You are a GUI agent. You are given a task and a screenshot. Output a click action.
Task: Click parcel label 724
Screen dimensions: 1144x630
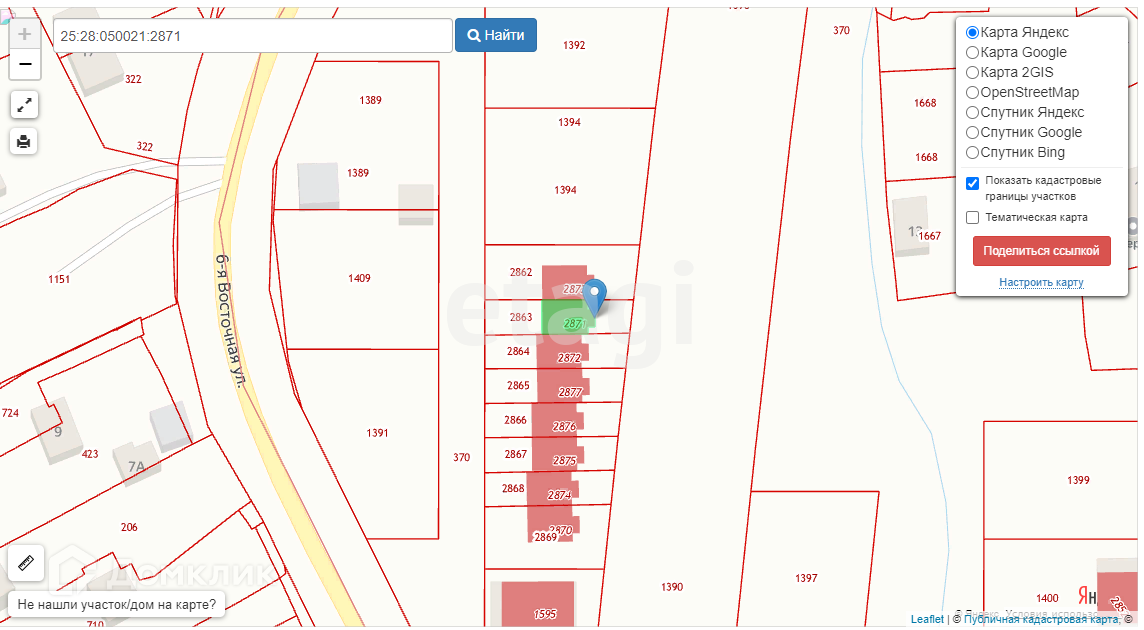click(x=10, y=413)
